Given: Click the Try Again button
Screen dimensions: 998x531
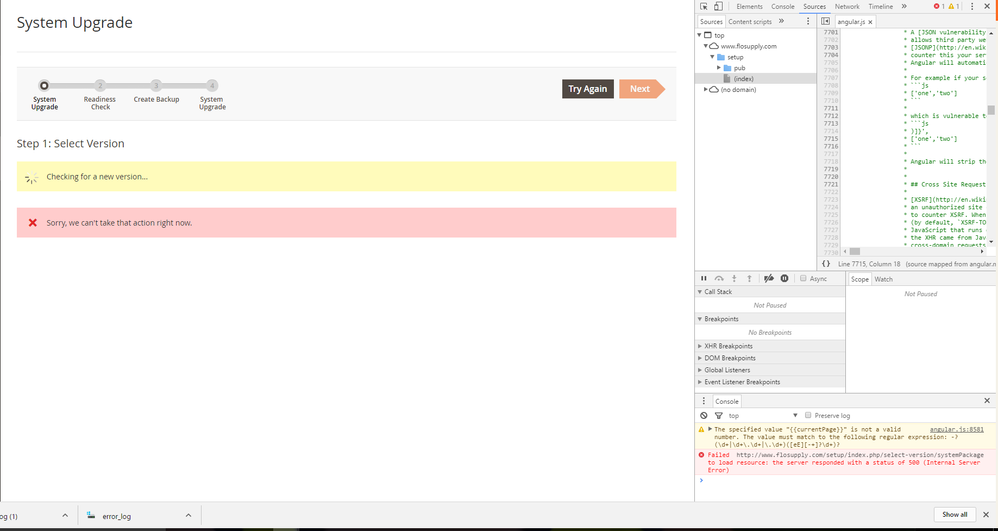Looking at the screenshot, I should pos(587,89).
